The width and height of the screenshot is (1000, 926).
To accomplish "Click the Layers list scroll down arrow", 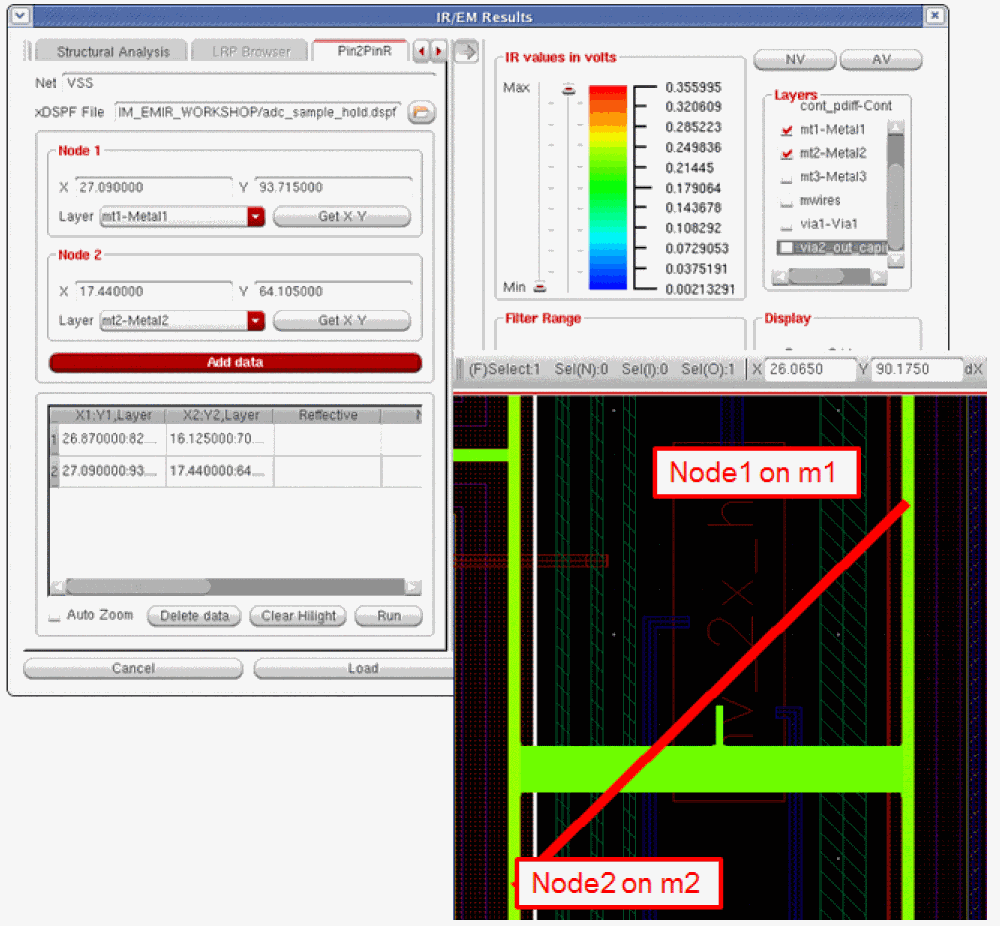I will pyautogui.click(x=895, y=260).
